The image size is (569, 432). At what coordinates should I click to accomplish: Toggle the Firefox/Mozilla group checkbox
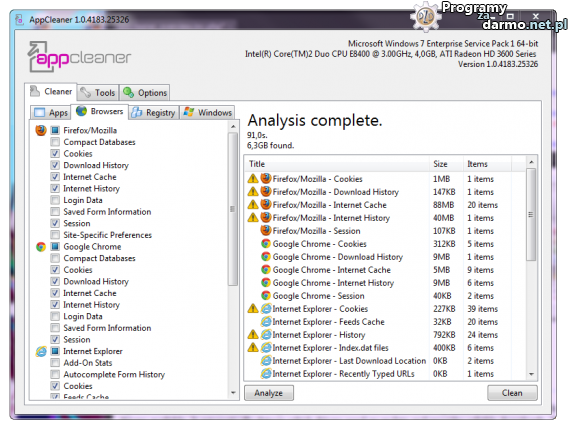click(55, 130)
